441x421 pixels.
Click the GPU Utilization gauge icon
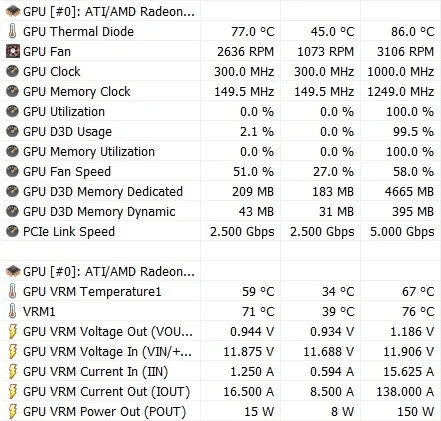point(13,111)
